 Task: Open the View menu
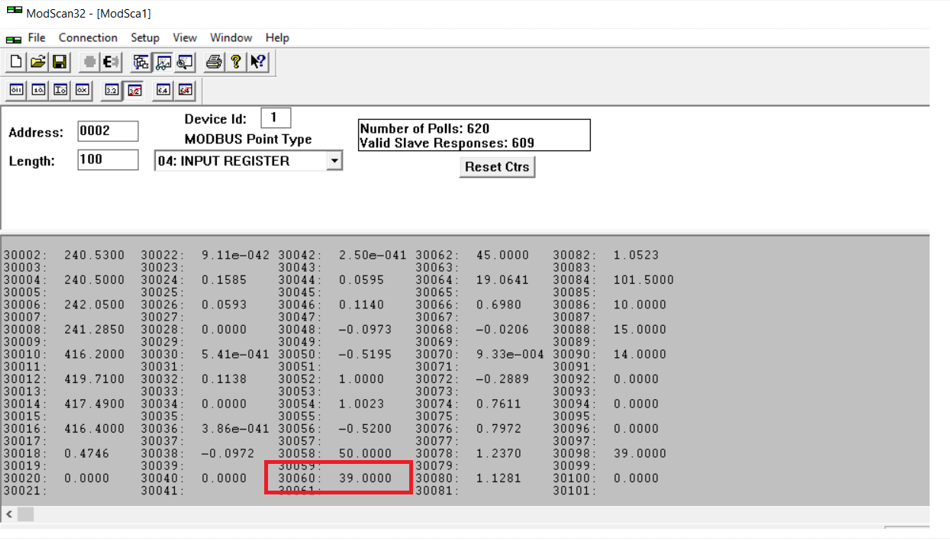click(185, 38)
